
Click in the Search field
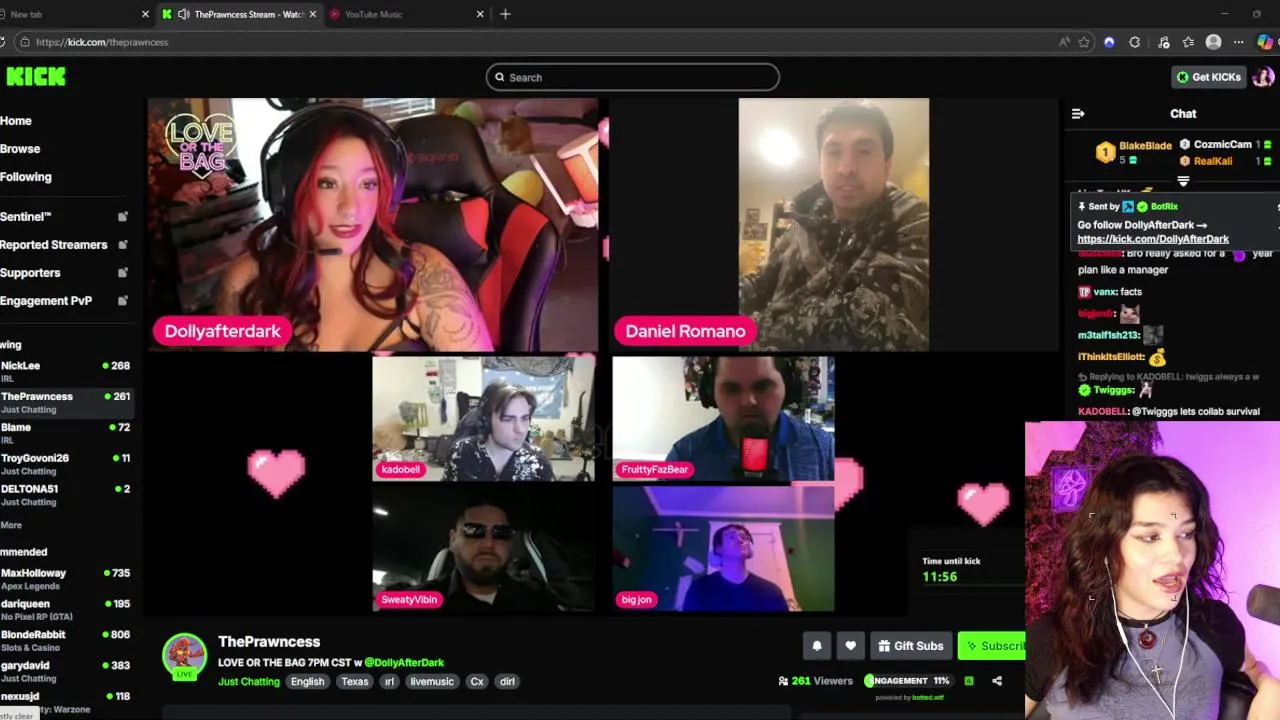[632, 77]
